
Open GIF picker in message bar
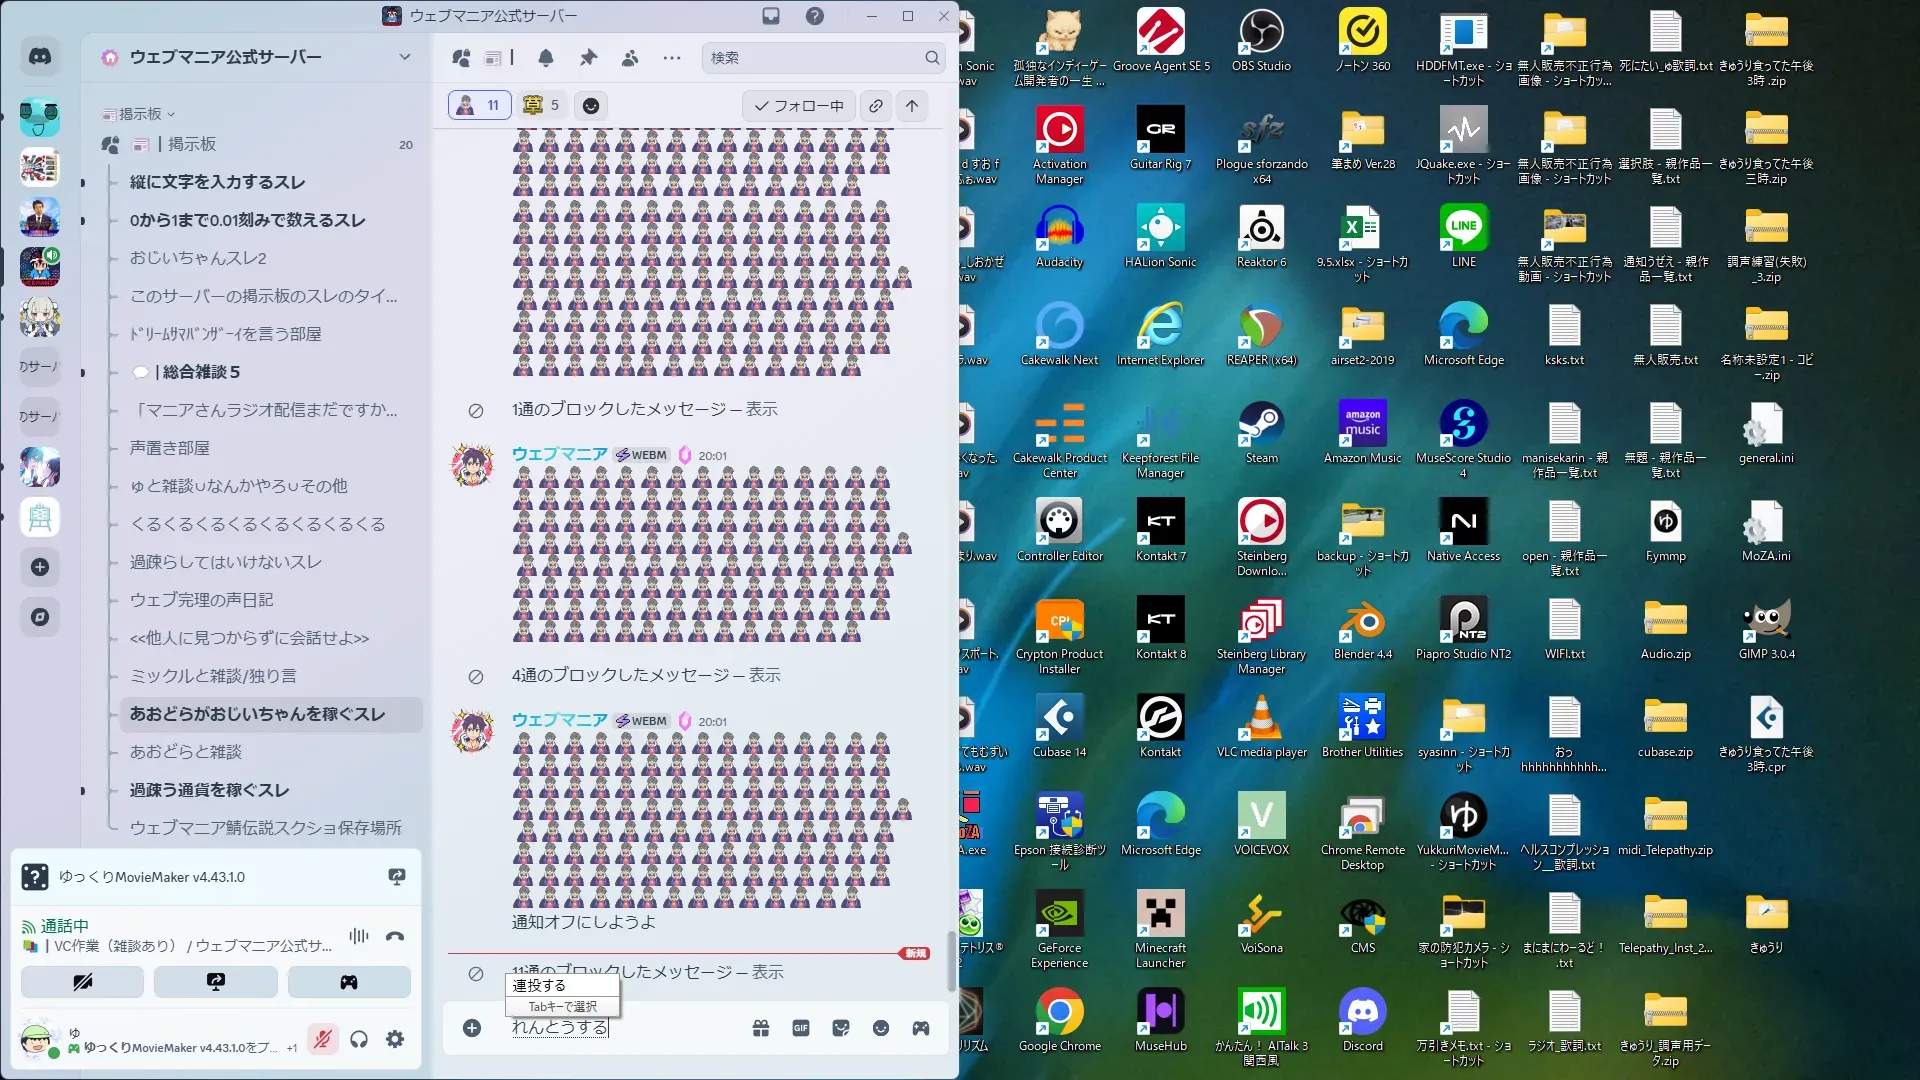point(801,1028)
